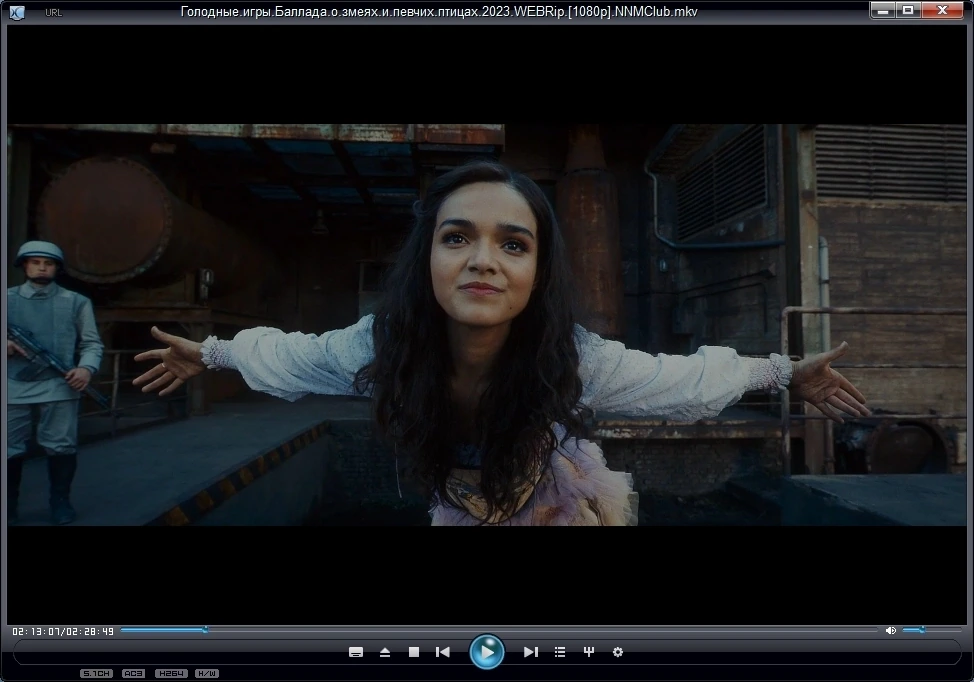Stop the video playback
This screenshot has height=682, width=974.
[x=414, y=652]
